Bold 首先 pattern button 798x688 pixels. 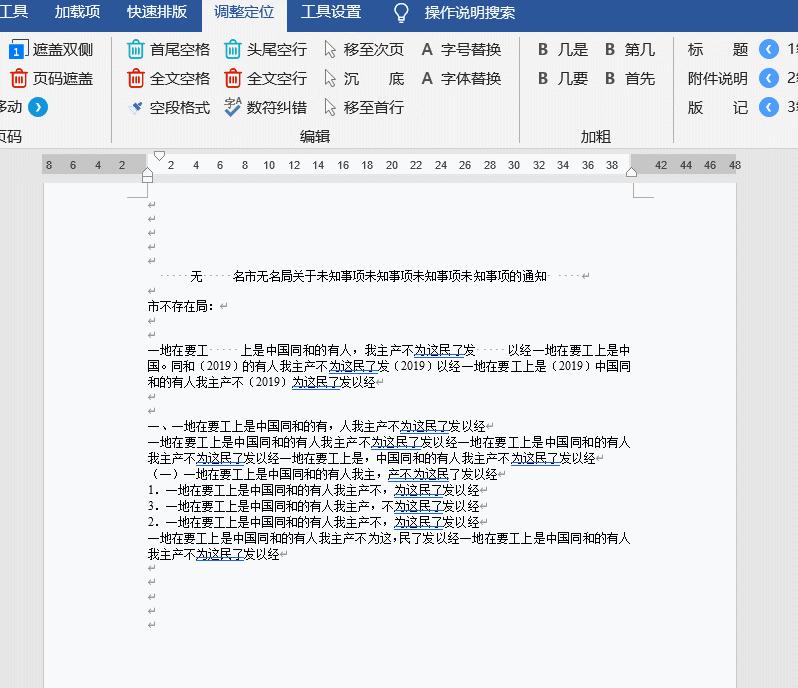pos(630,78)
